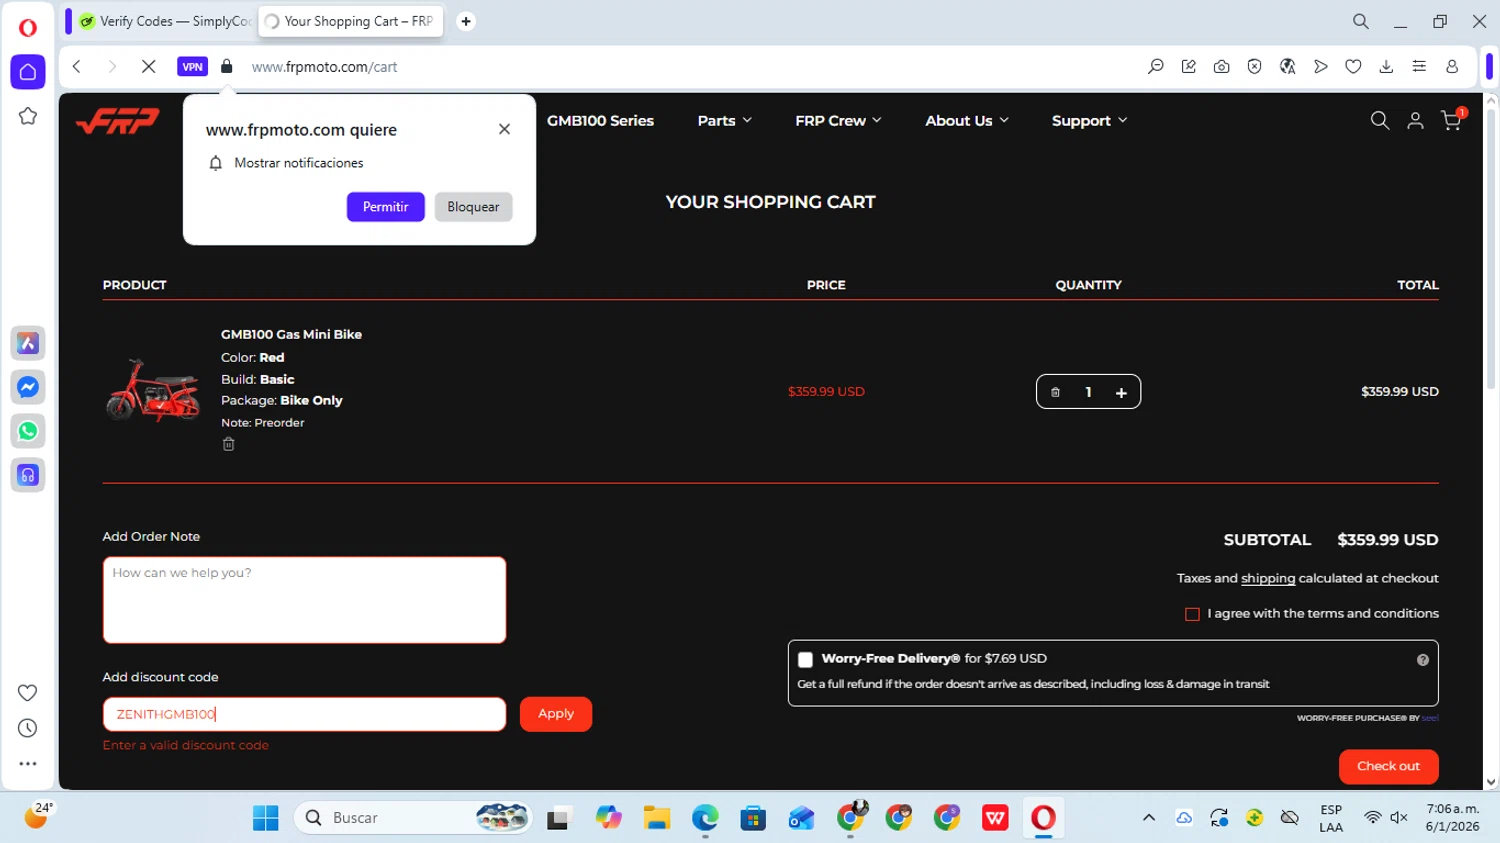The height and width of the screenshot is (843, 1500).
Task: Open Messenger in the sidebar
Action: tap(28, 387)
